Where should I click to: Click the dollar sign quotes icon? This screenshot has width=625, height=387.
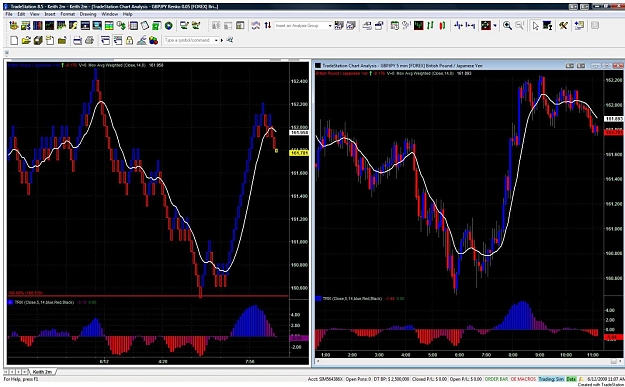[x=121, y=26]
